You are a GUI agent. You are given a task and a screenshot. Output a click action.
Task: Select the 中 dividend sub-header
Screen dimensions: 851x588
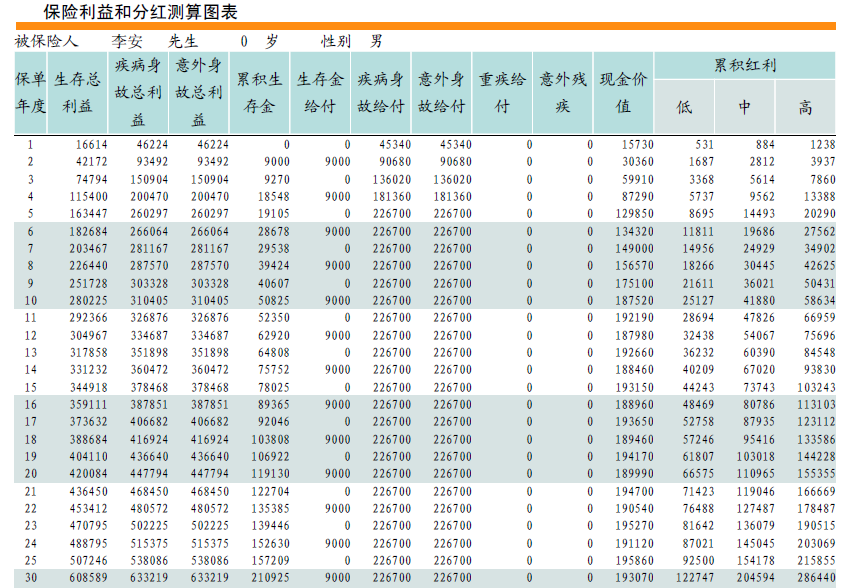tap(745, 107)
